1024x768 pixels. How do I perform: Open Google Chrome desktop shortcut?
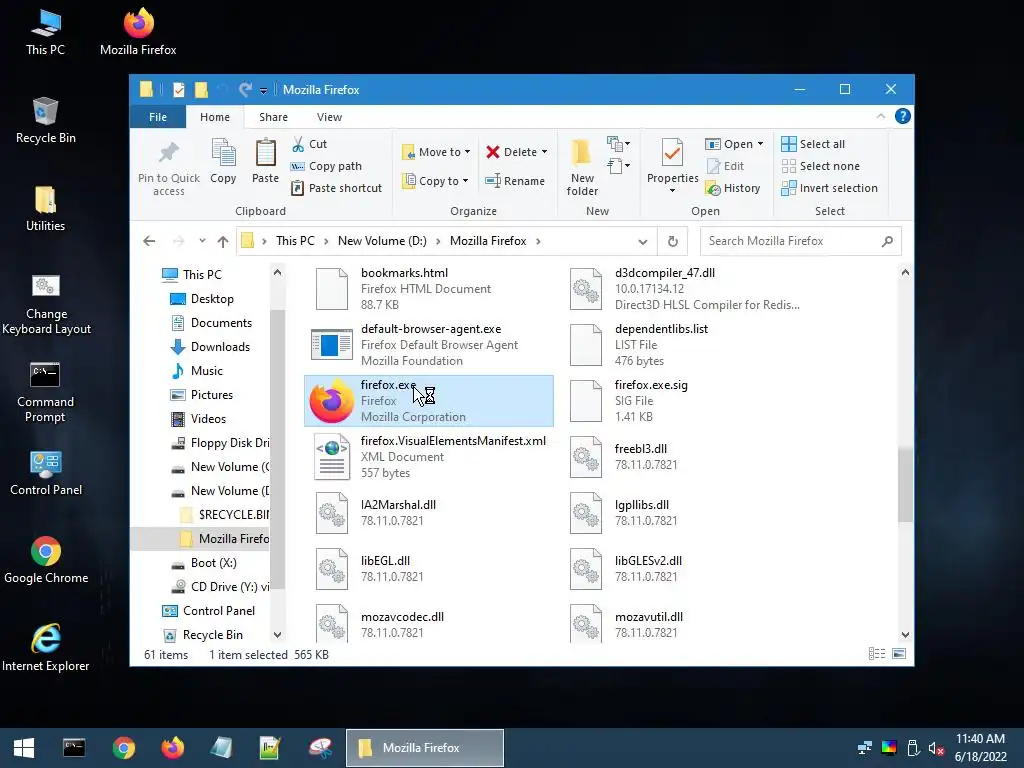click(x=46, y=560)
